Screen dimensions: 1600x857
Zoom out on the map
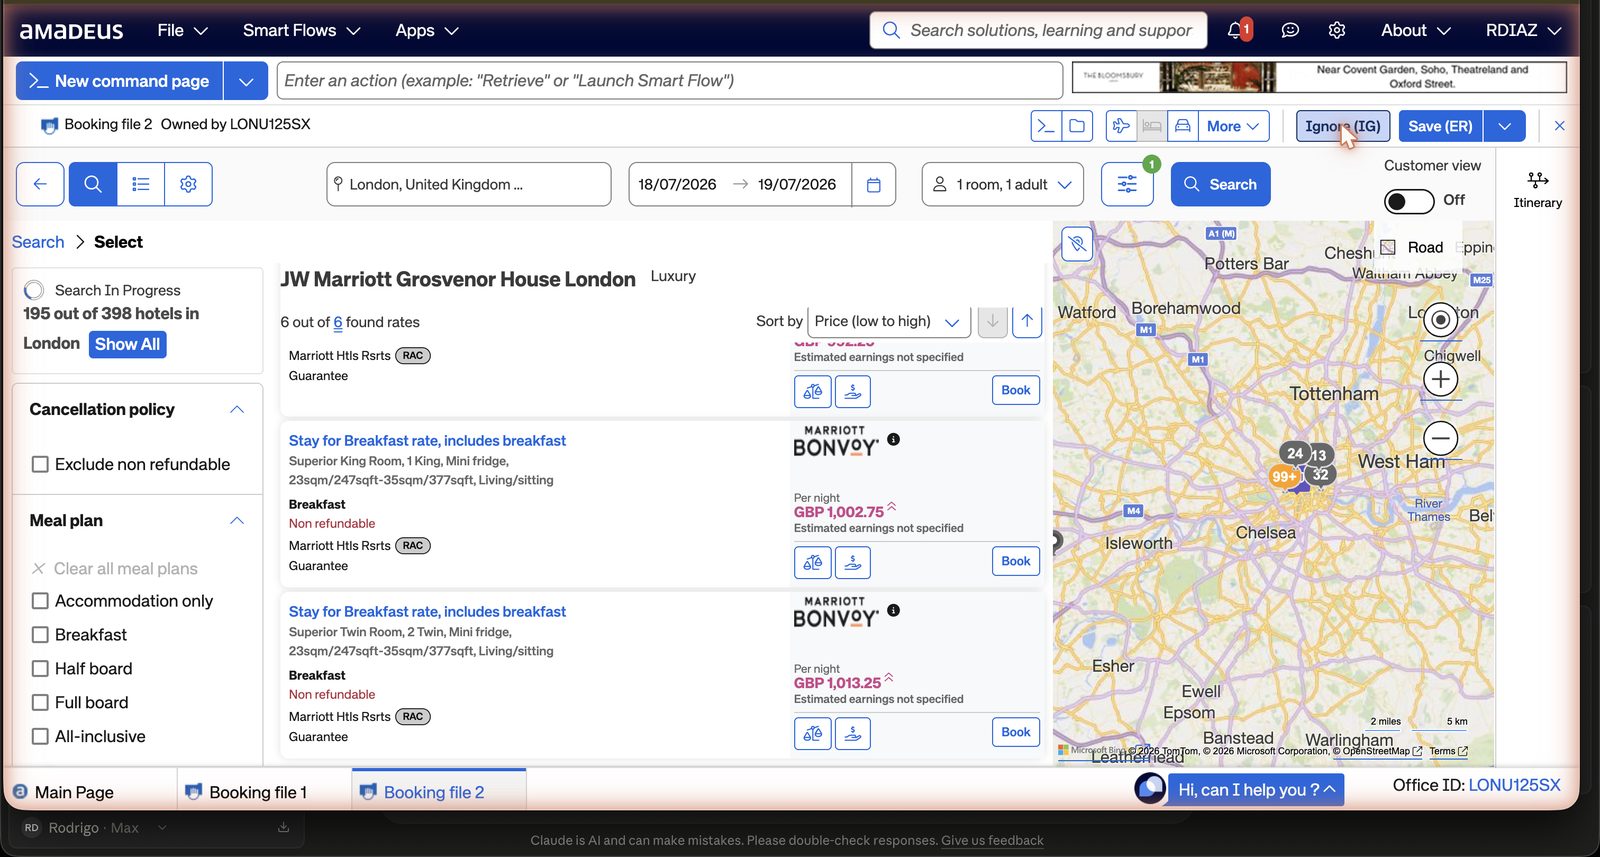1440,438
